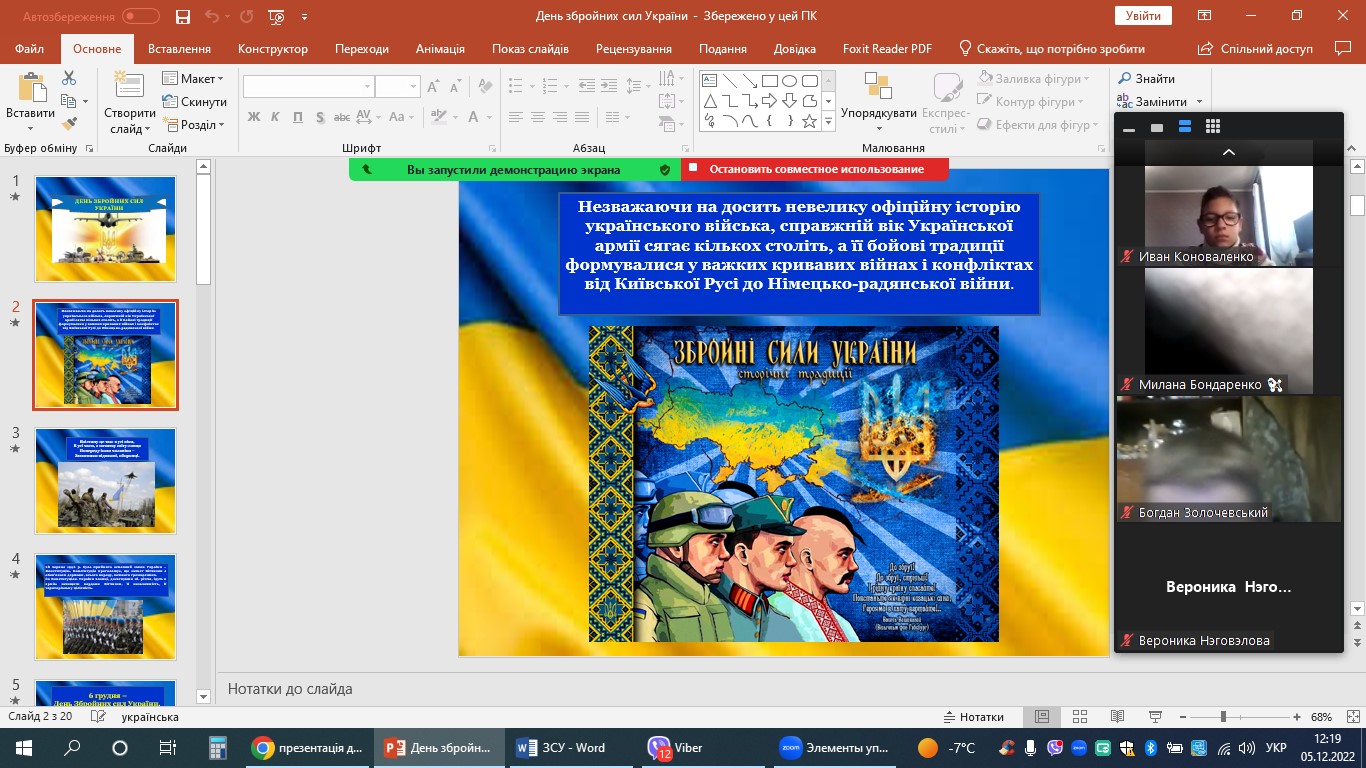Click the Скинути (Reset) slide icon
This screenshot has height=768, width=1366.
tap(194, 102)
